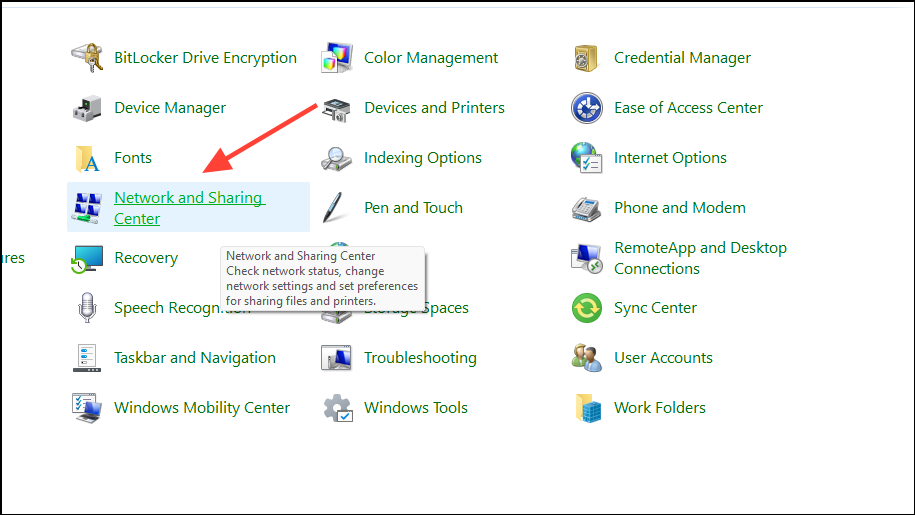Open the Ease of Access Center icon
The width and height of the screenshot is (915, 515).
pyautogui.click(x=586, y=108)
